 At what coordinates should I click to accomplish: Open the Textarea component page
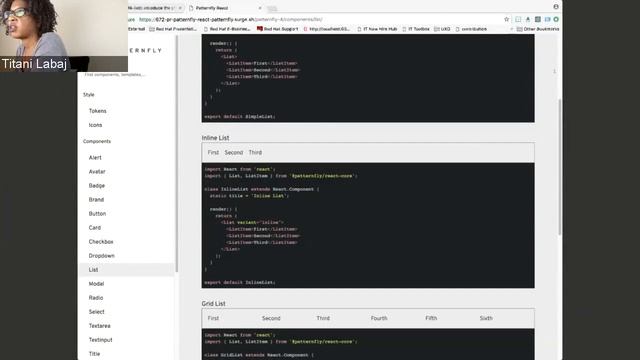[x=100, y=326]
